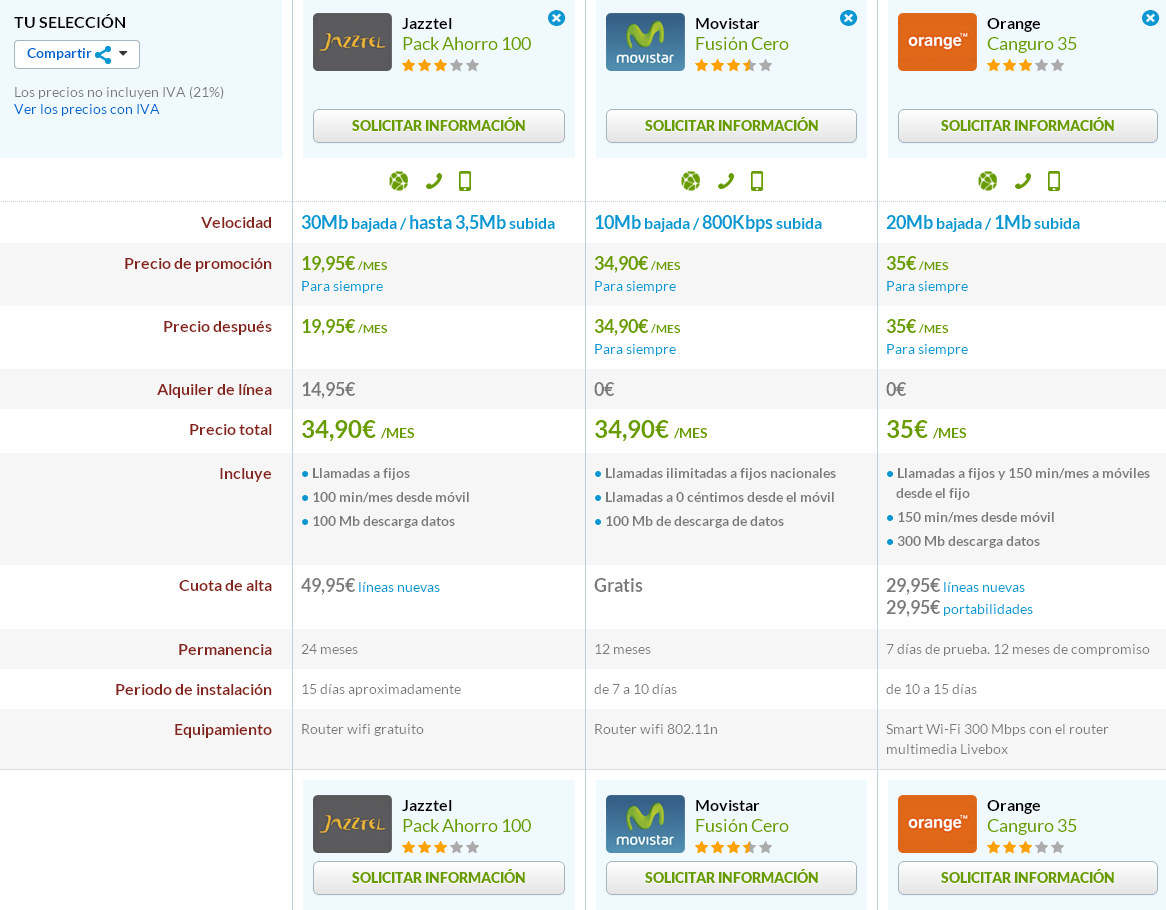The height and width of the screenshot is (910, 1166).
Task: Click 'Router wifi 802.11n' equipment cell
Action: pos(655,729)
